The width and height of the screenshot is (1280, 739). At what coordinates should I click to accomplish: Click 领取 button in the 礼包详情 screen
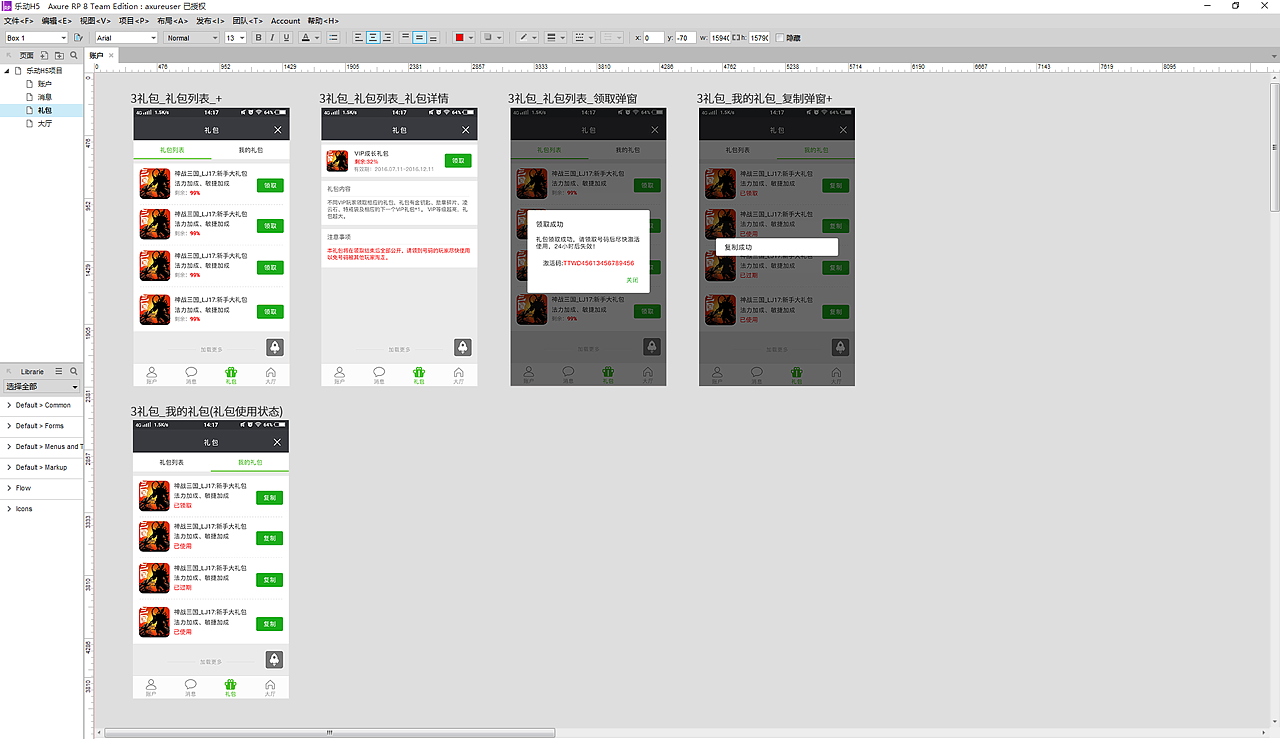pos(458,160)
